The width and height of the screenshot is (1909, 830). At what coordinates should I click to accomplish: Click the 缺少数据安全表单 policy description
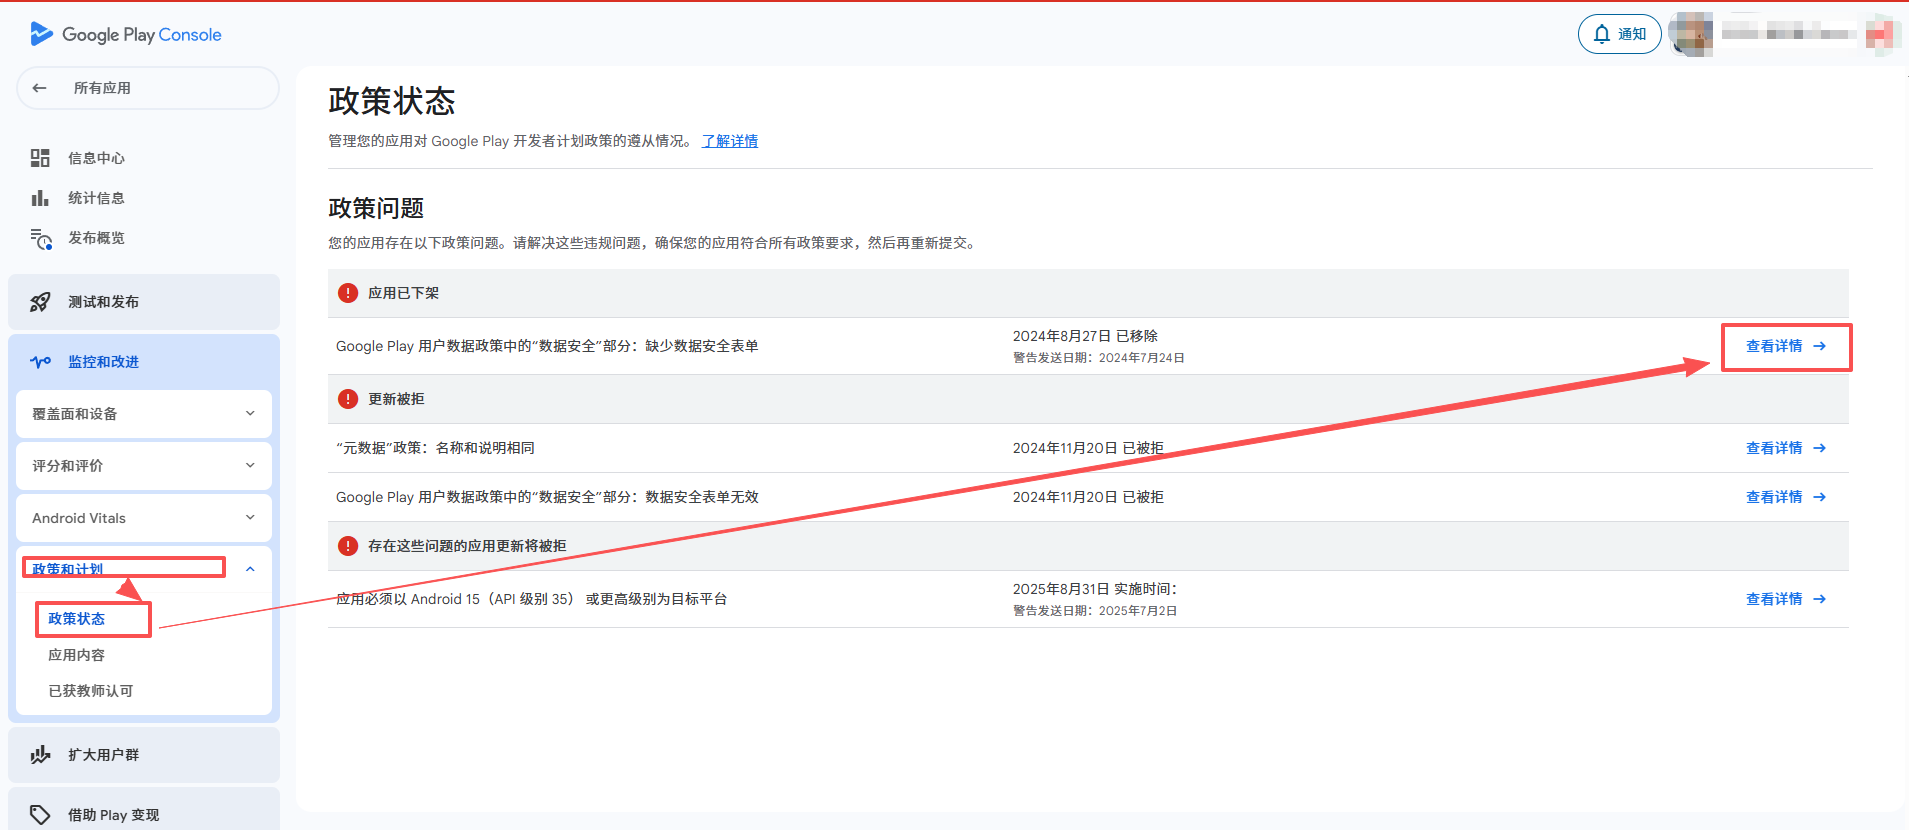point(547,346)
